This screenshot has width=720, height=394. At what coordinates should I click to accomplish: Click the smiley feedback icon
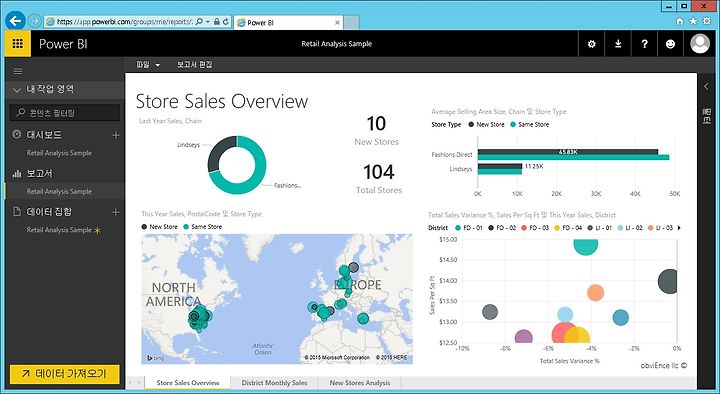click(x=670, y=44)
